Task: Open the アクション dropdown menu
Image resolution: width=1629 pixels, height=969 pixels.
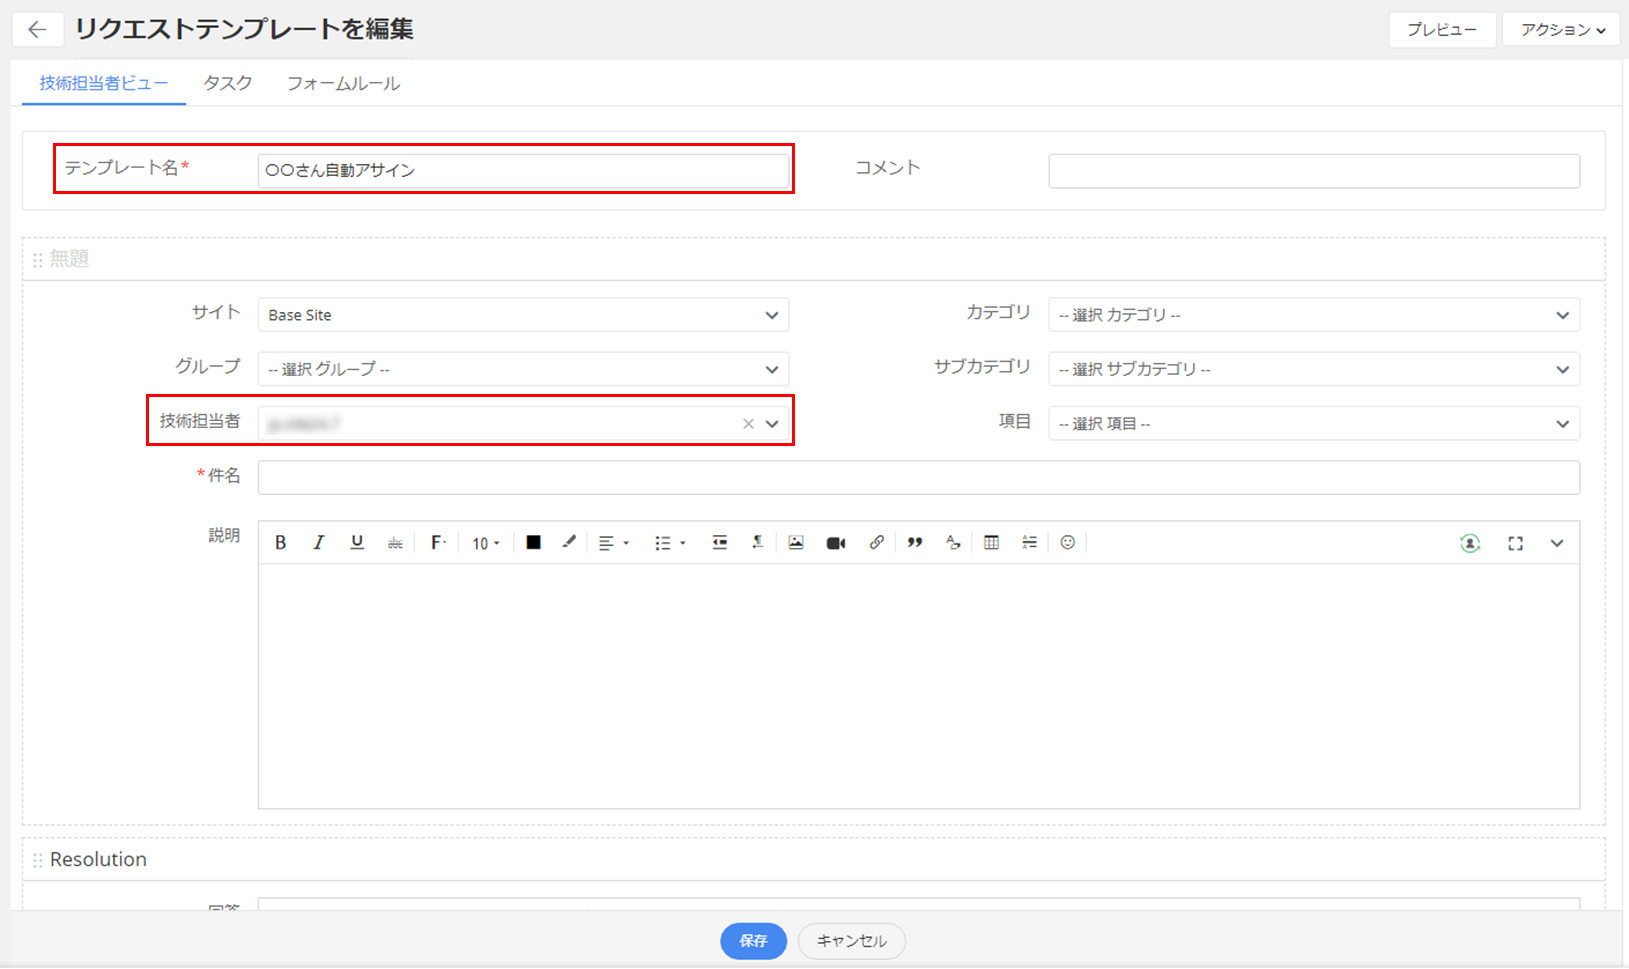Action: pos(1561,30)
